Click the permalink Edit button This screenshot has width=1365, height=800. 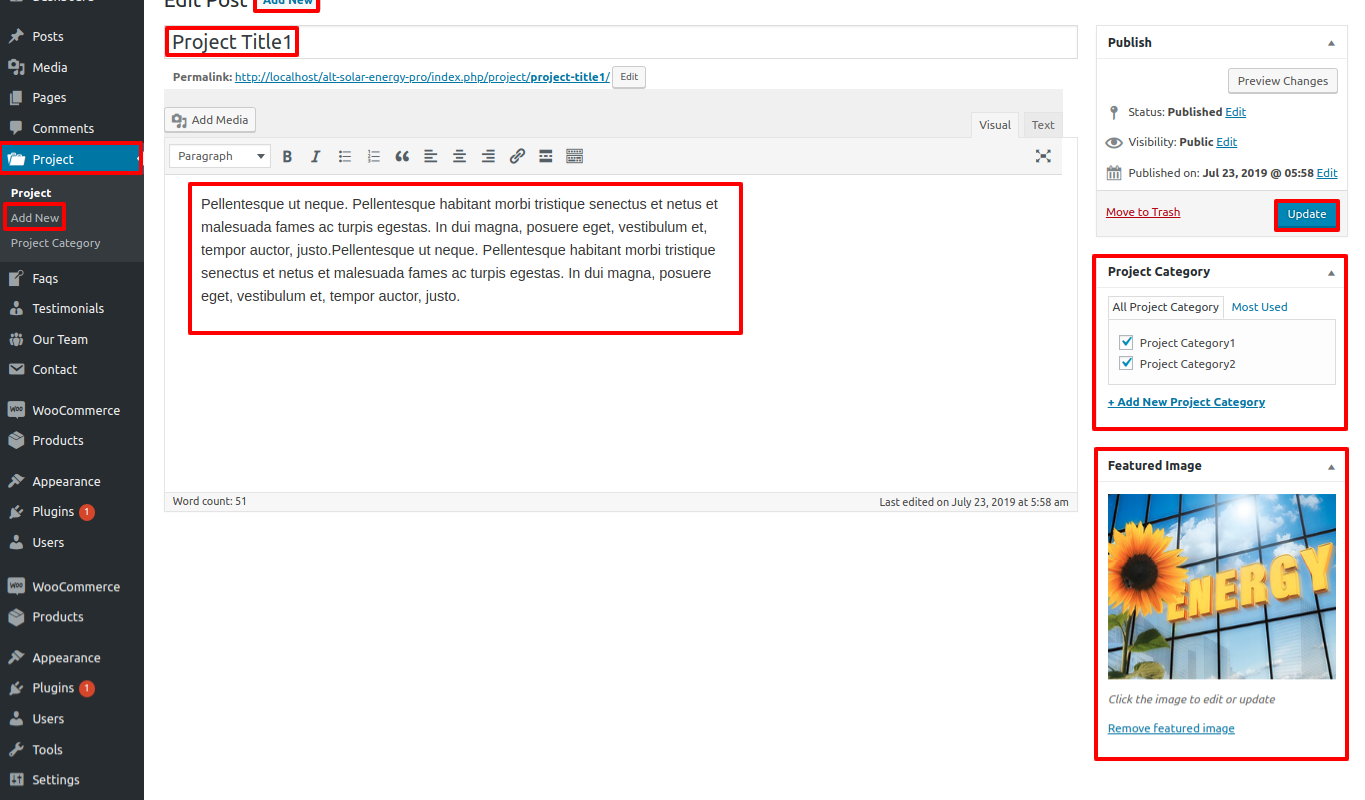629,77
